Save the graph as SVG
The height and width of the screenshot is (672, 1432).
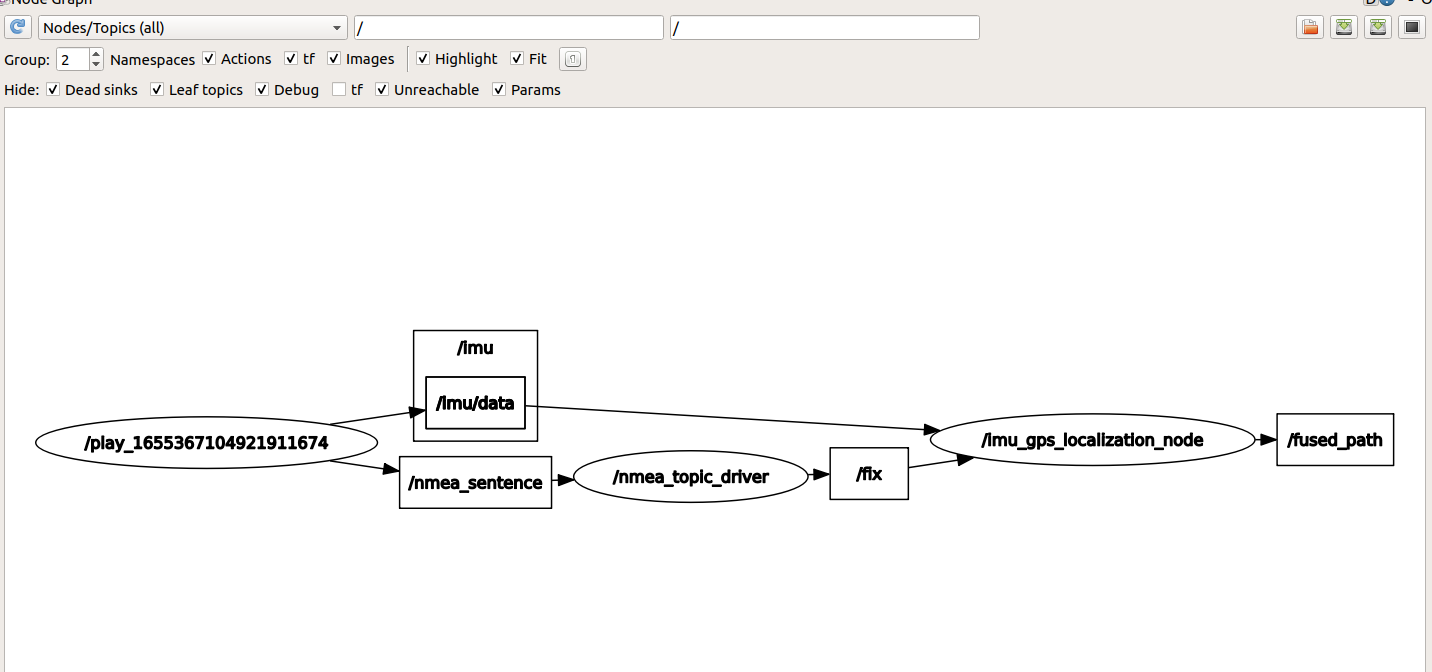(1378, 28)
